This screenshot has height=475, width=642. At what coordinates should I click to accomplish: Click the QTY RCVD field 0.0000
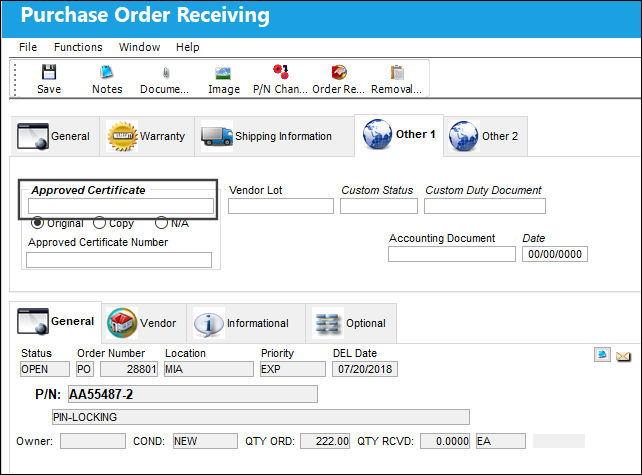pyautogui.click(x=445, y=441)
